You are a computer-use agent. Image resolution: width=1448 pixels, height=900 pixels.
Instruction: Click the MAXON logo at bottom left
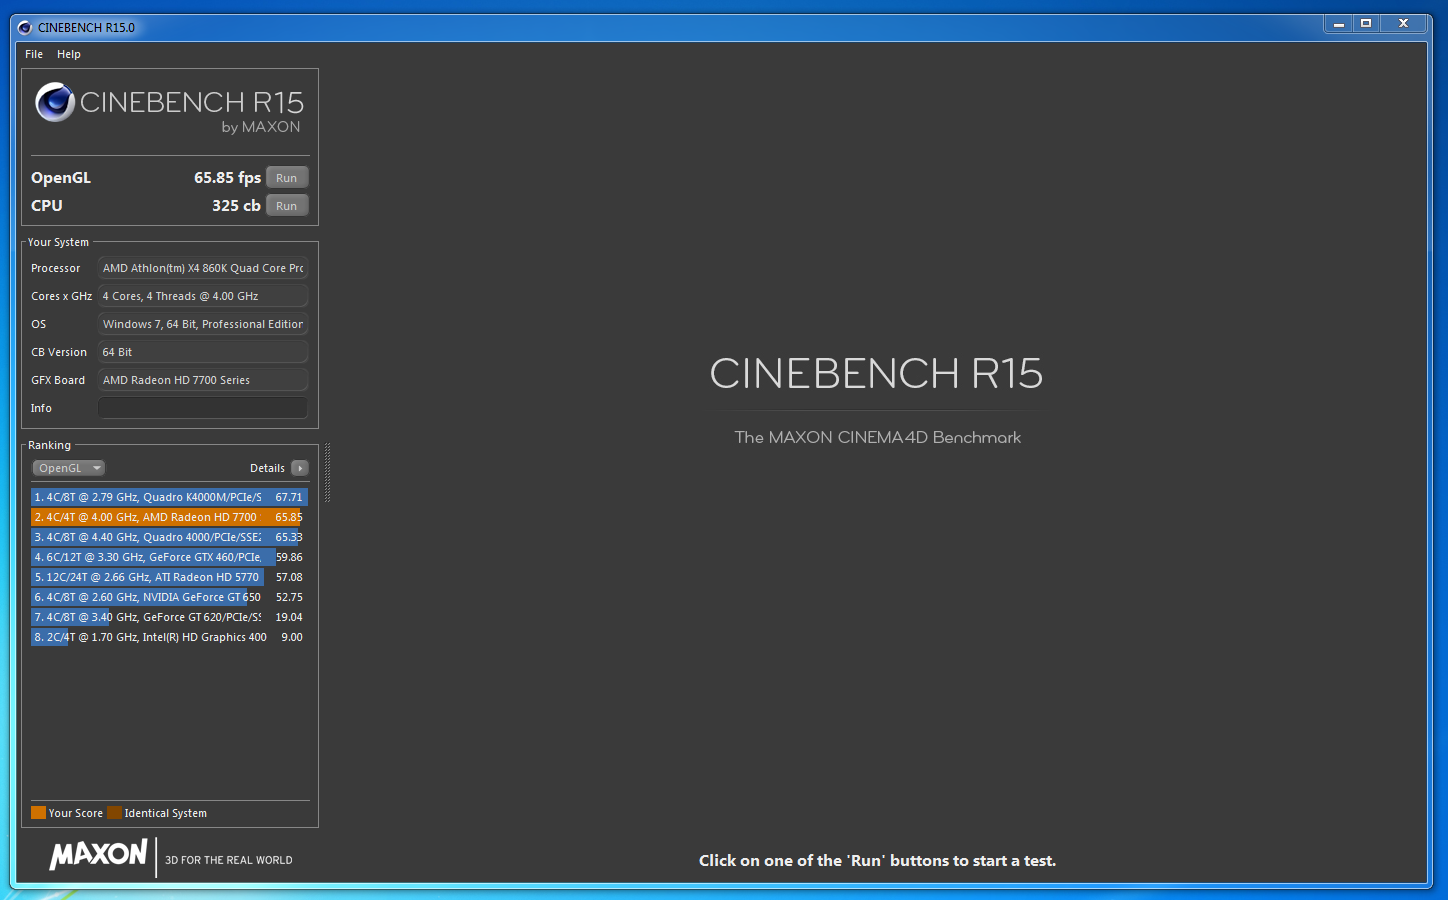[98, 855]
